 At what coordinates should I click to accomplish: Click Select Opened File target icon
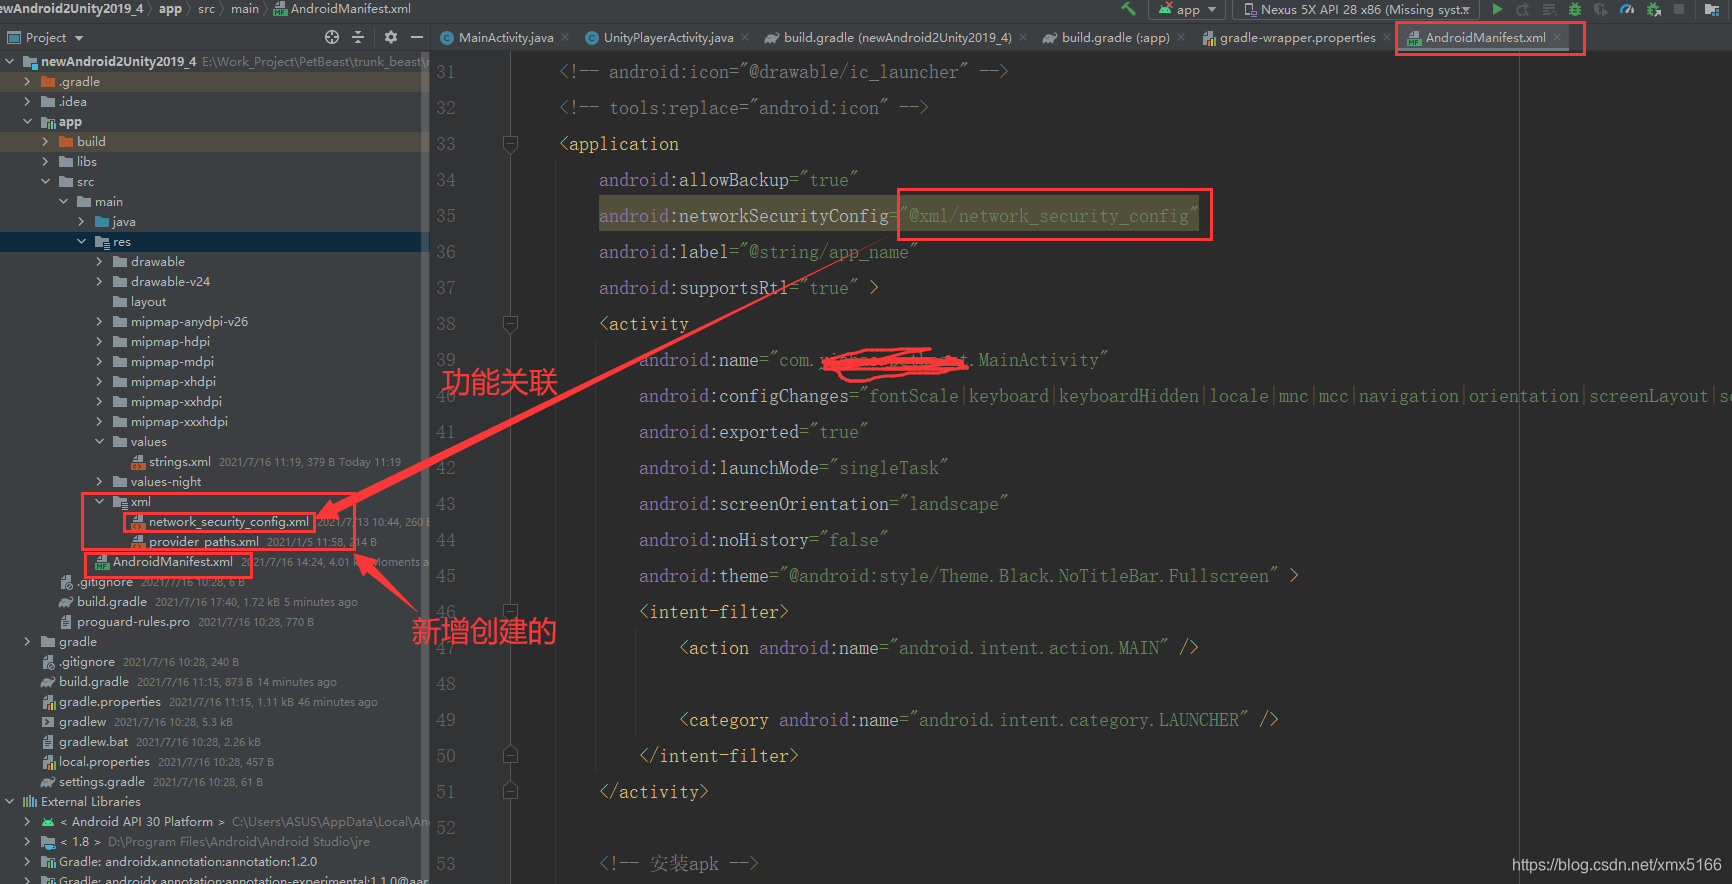pyautogui.click(x=332, y=37)
